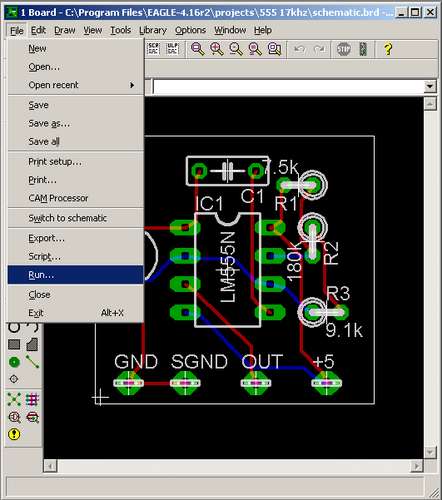Open the Library menu
The width and height of the screenshot is (442, 500).
click(x=153, y=30)
